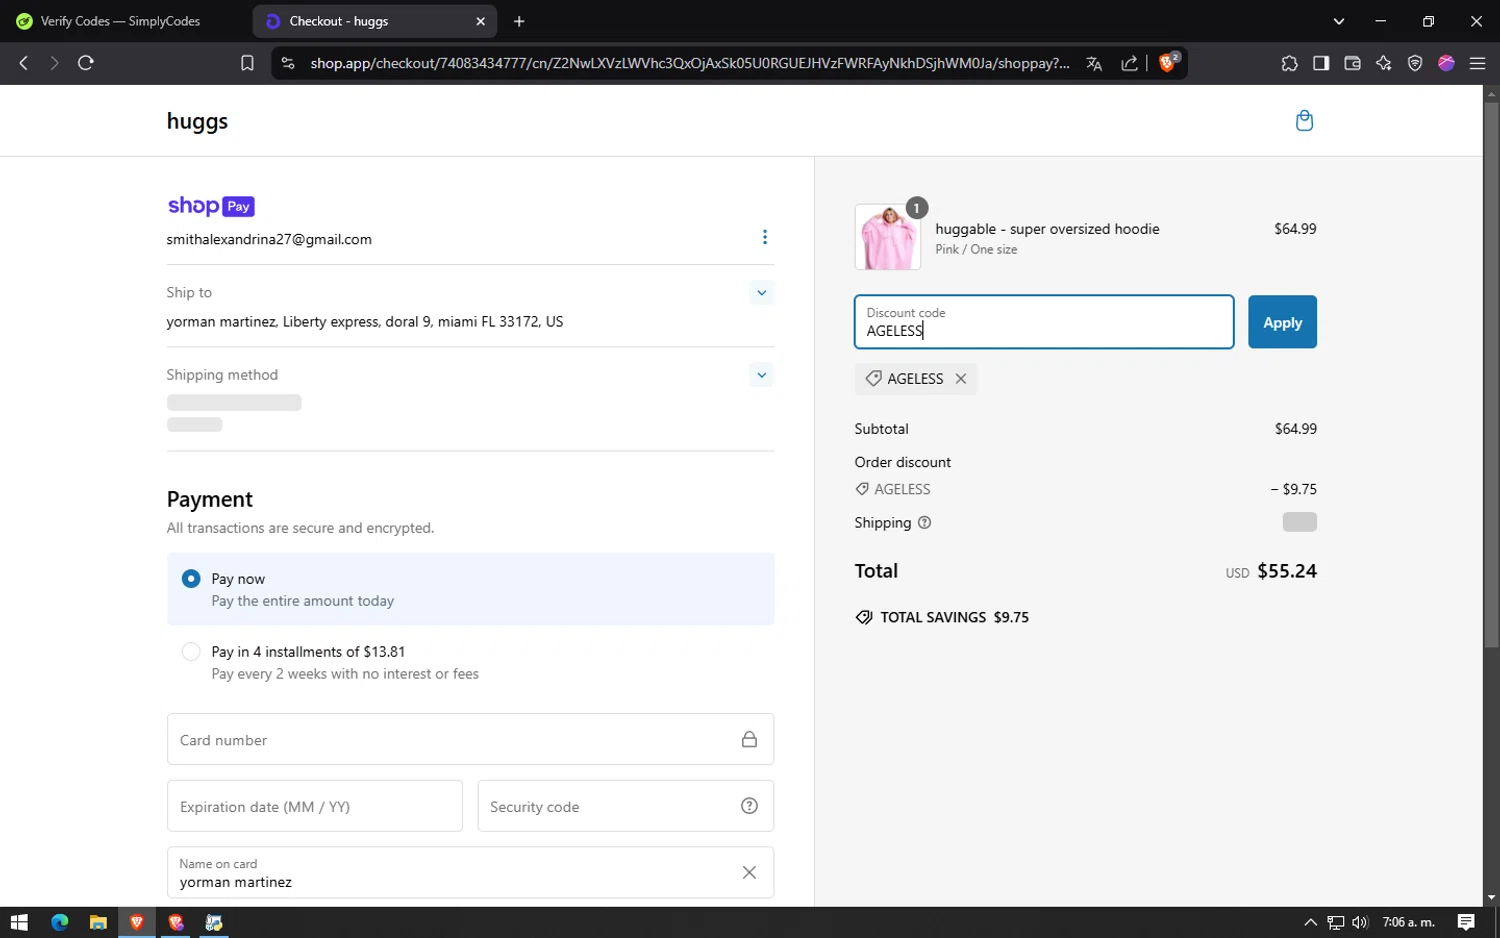Open the notification center
The height and width of the screenshot is (938, 1500).
1466,922
